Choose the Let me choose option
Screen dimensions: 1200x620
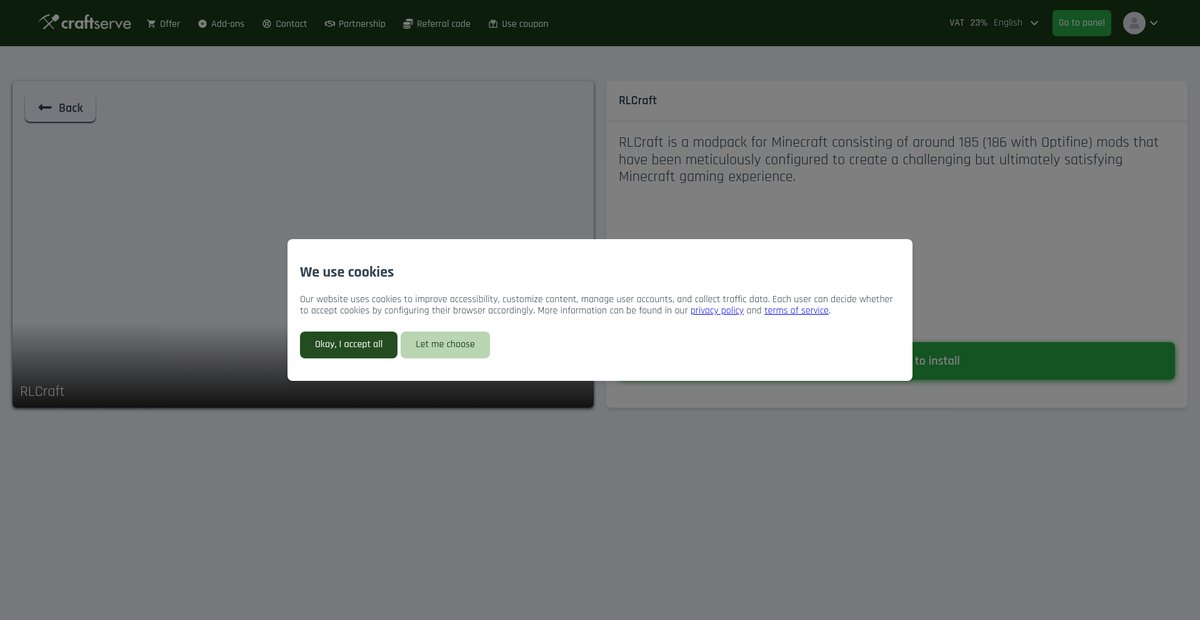445,345
